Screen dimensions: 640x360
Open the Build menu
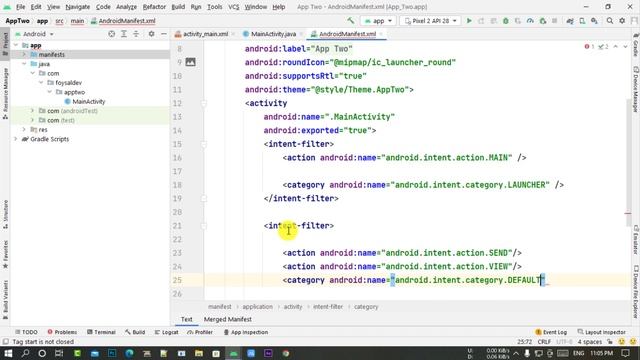pos(178,7)
